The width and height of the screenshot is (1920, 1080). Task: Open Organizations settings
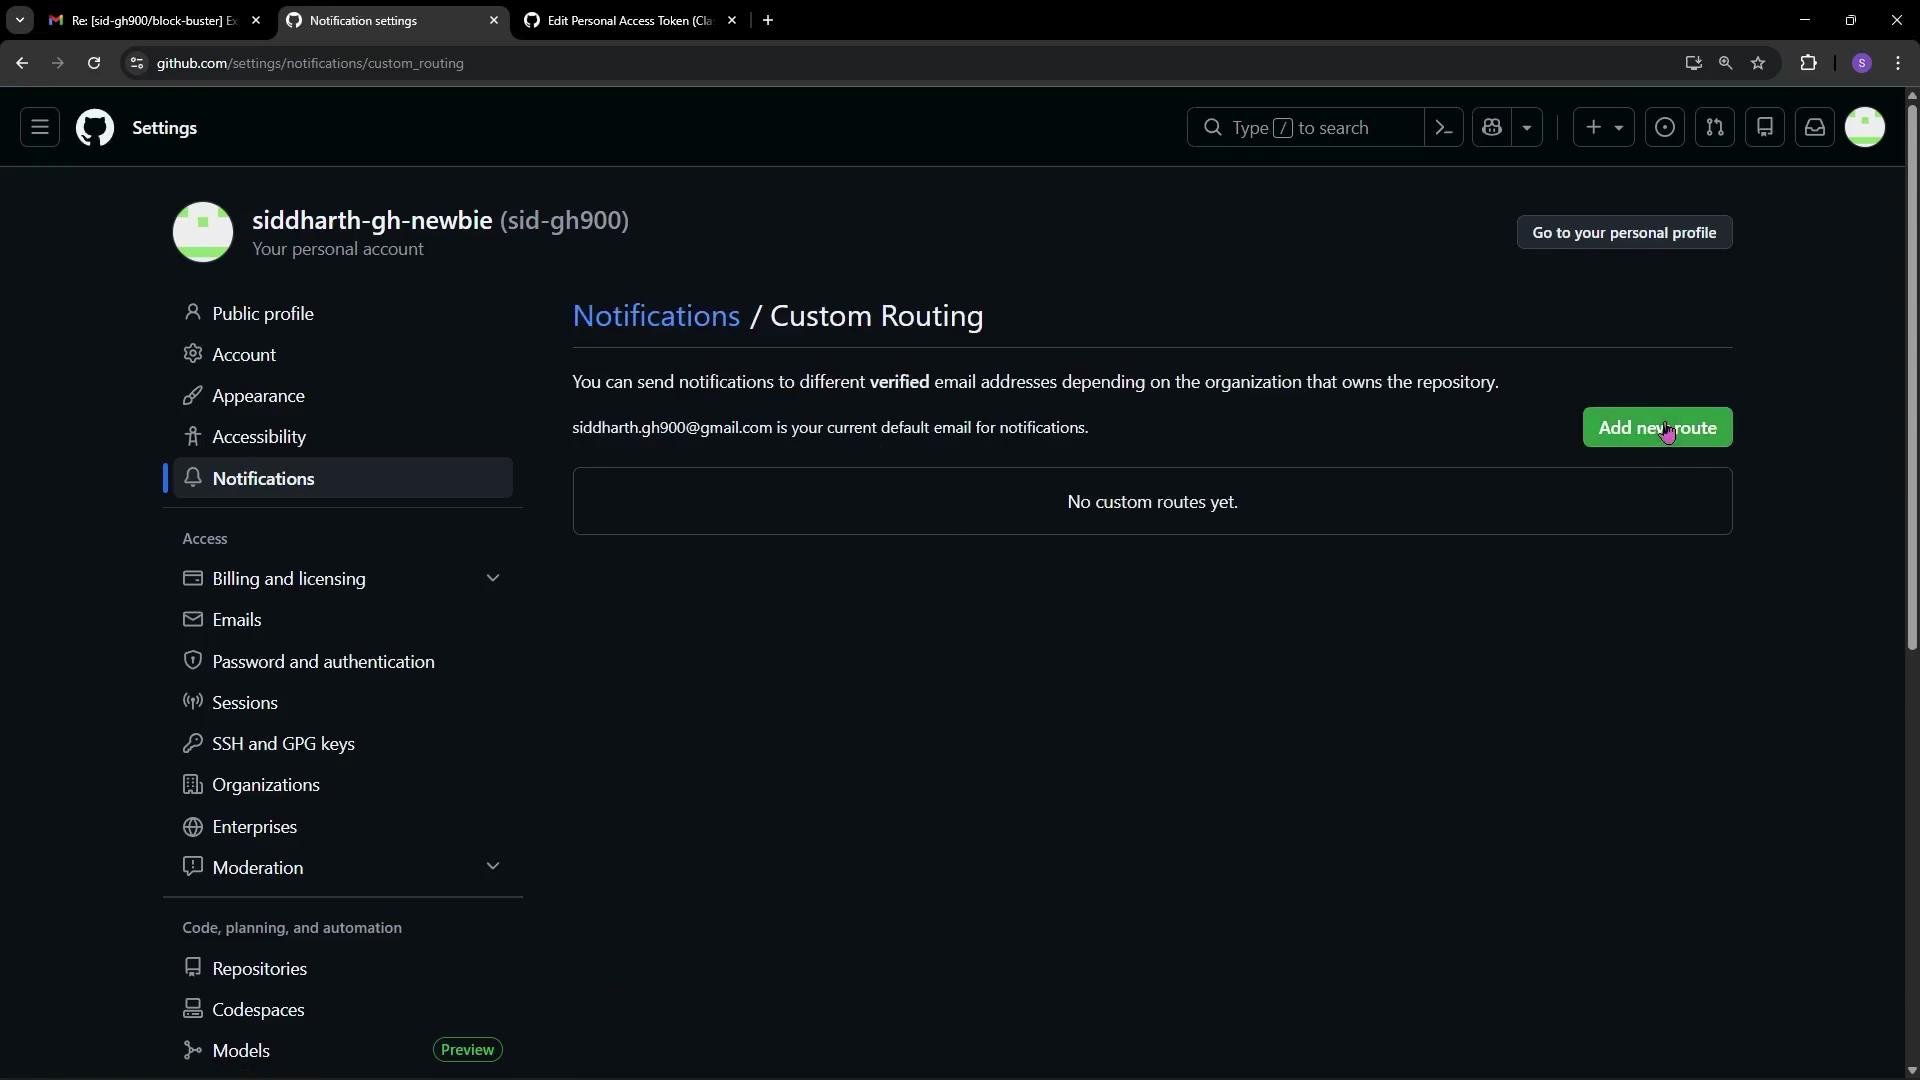coord(343,785)
